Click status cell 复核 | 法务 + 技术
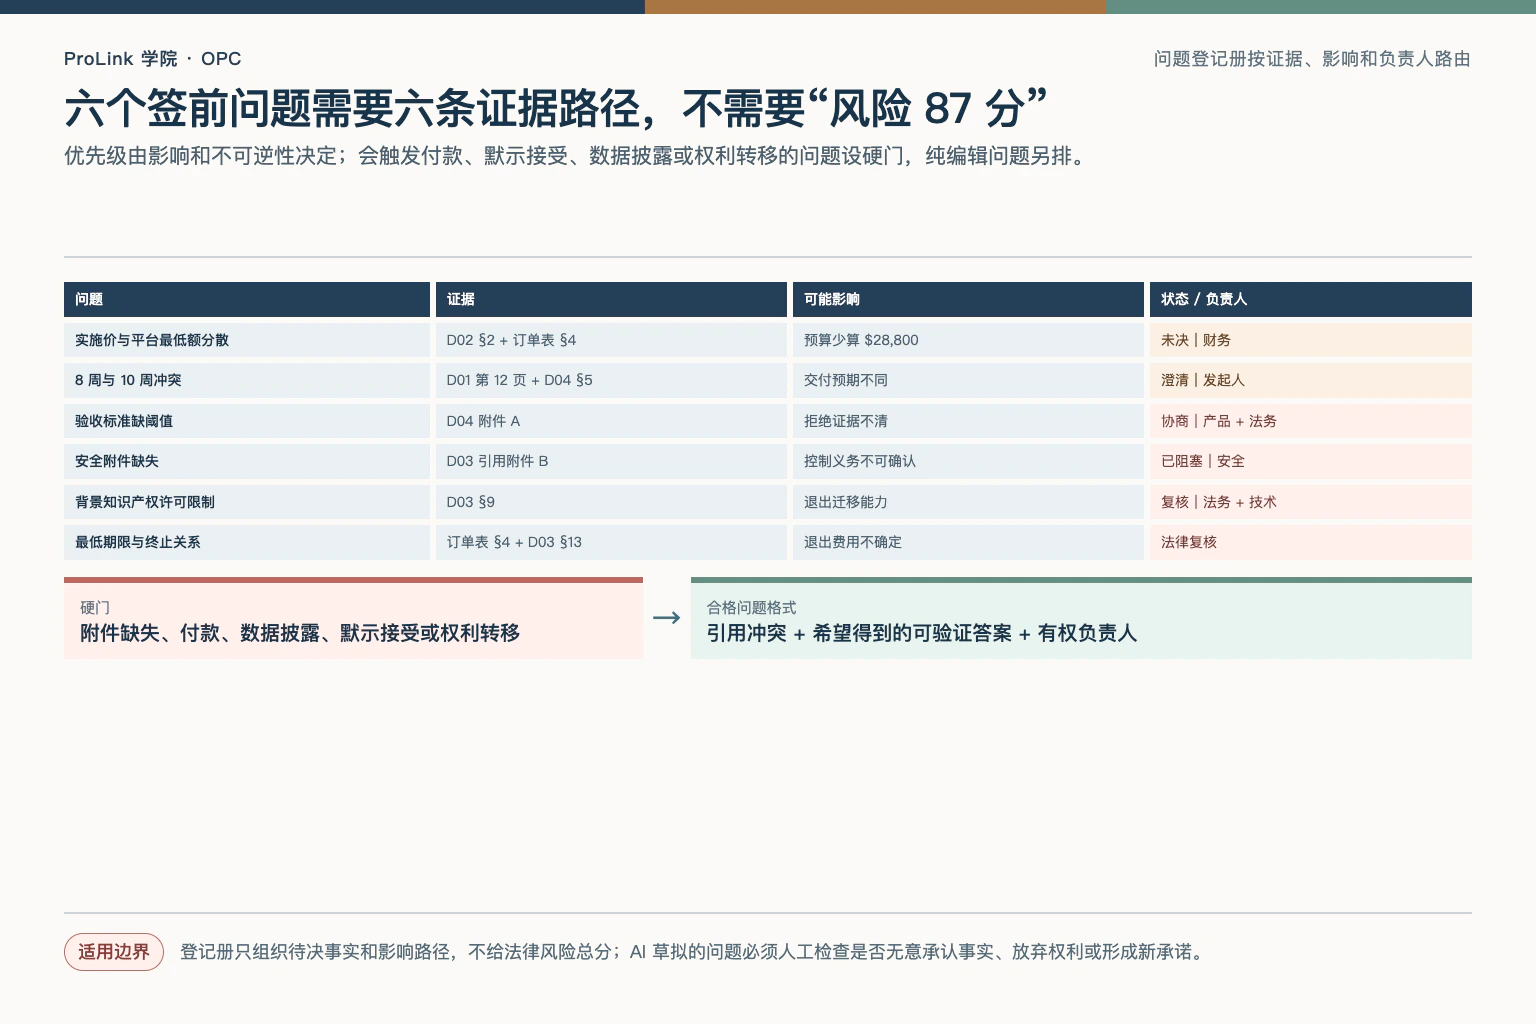The image size is (1536, 1024). (x=1311, y=502)
